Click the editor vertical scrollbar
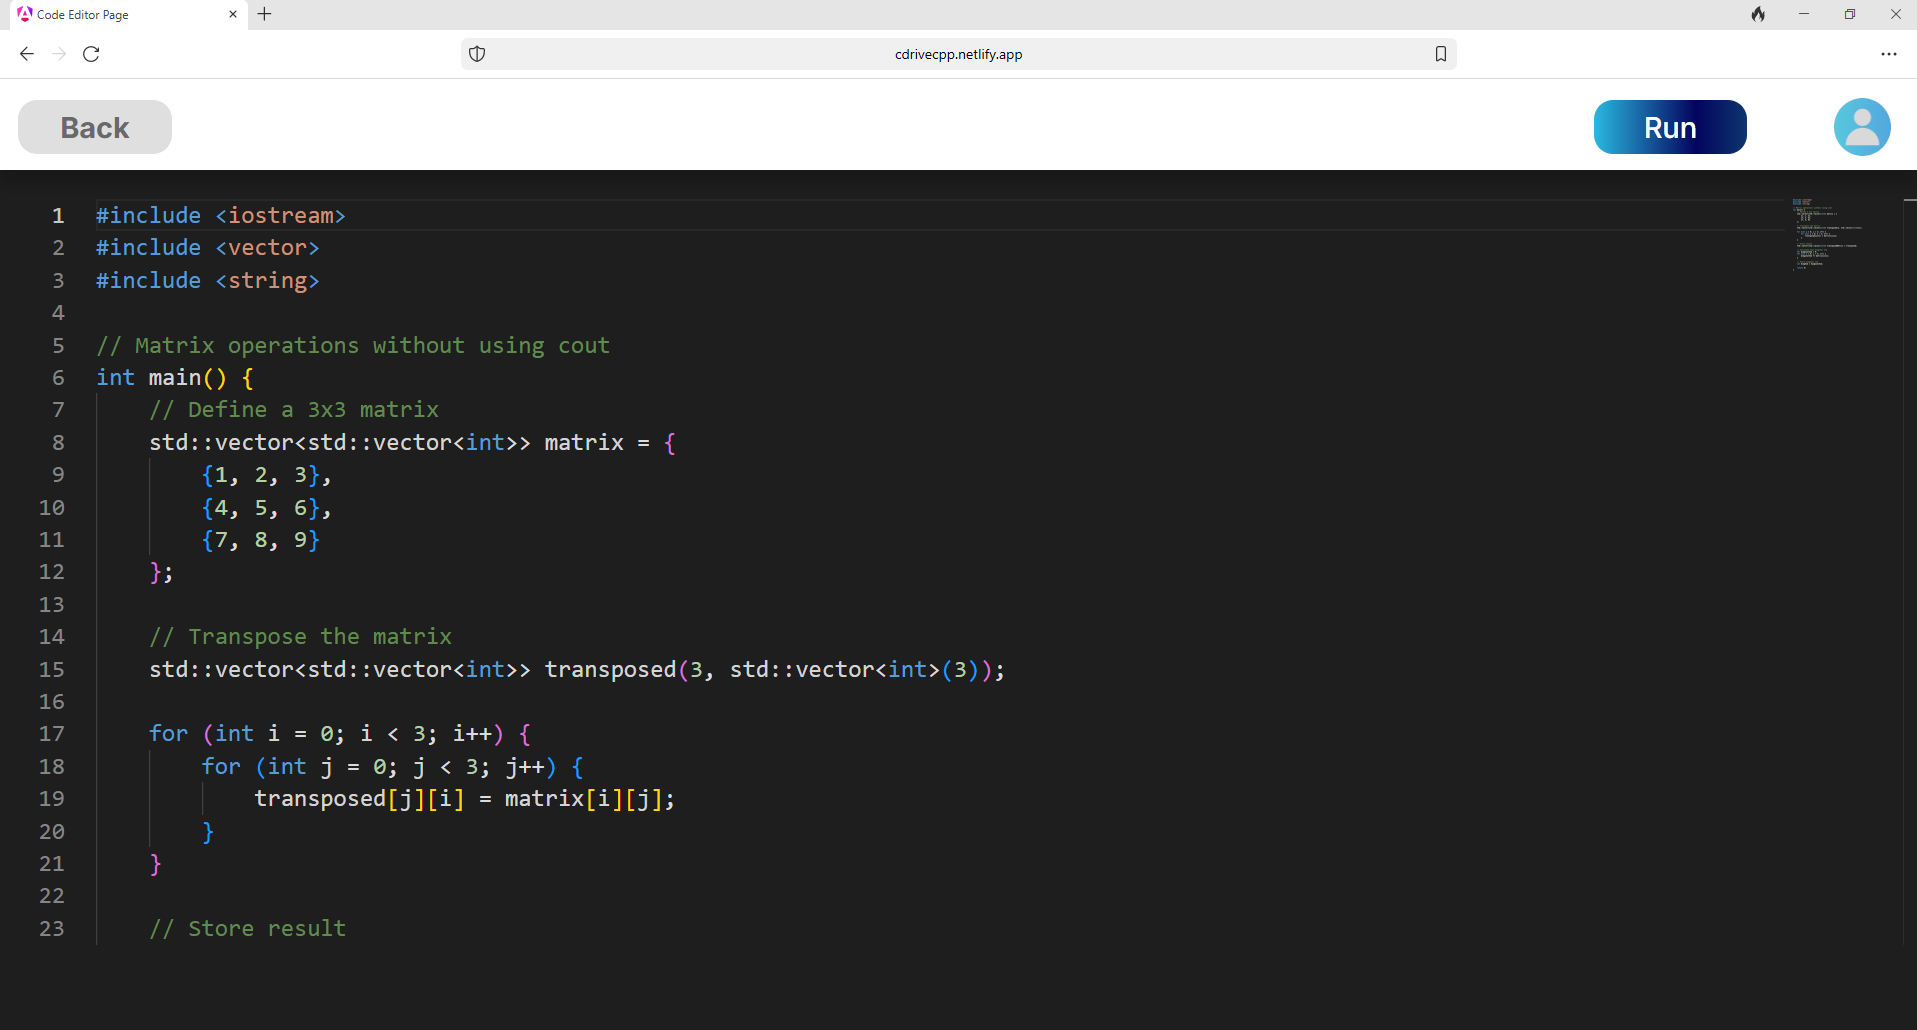1917x1030 pixels. click(x=1910, y=570)
